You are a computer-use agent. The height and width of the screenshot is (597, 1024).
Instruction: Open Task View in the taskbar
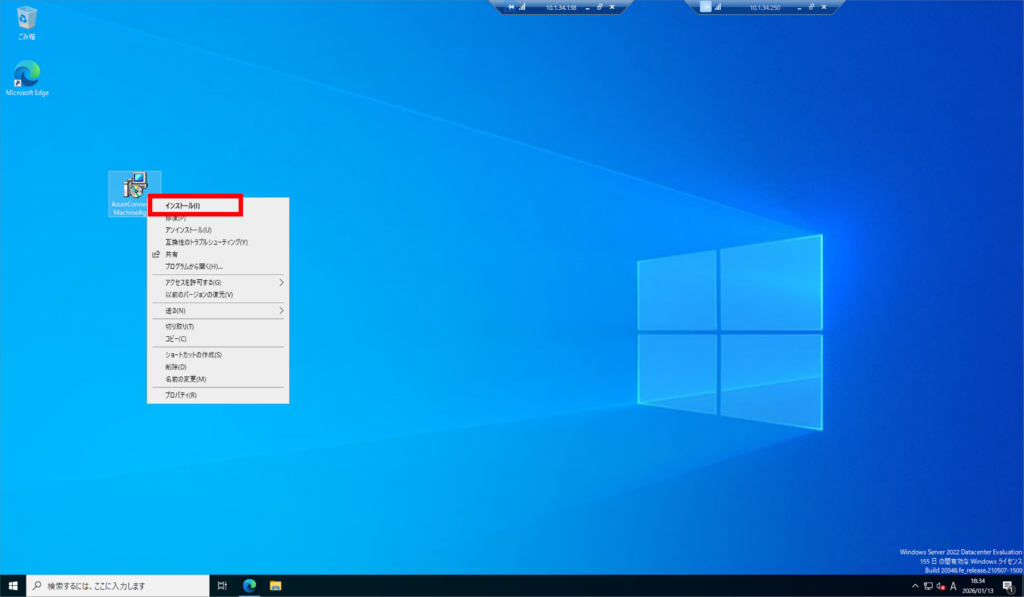tap(222, 585)
